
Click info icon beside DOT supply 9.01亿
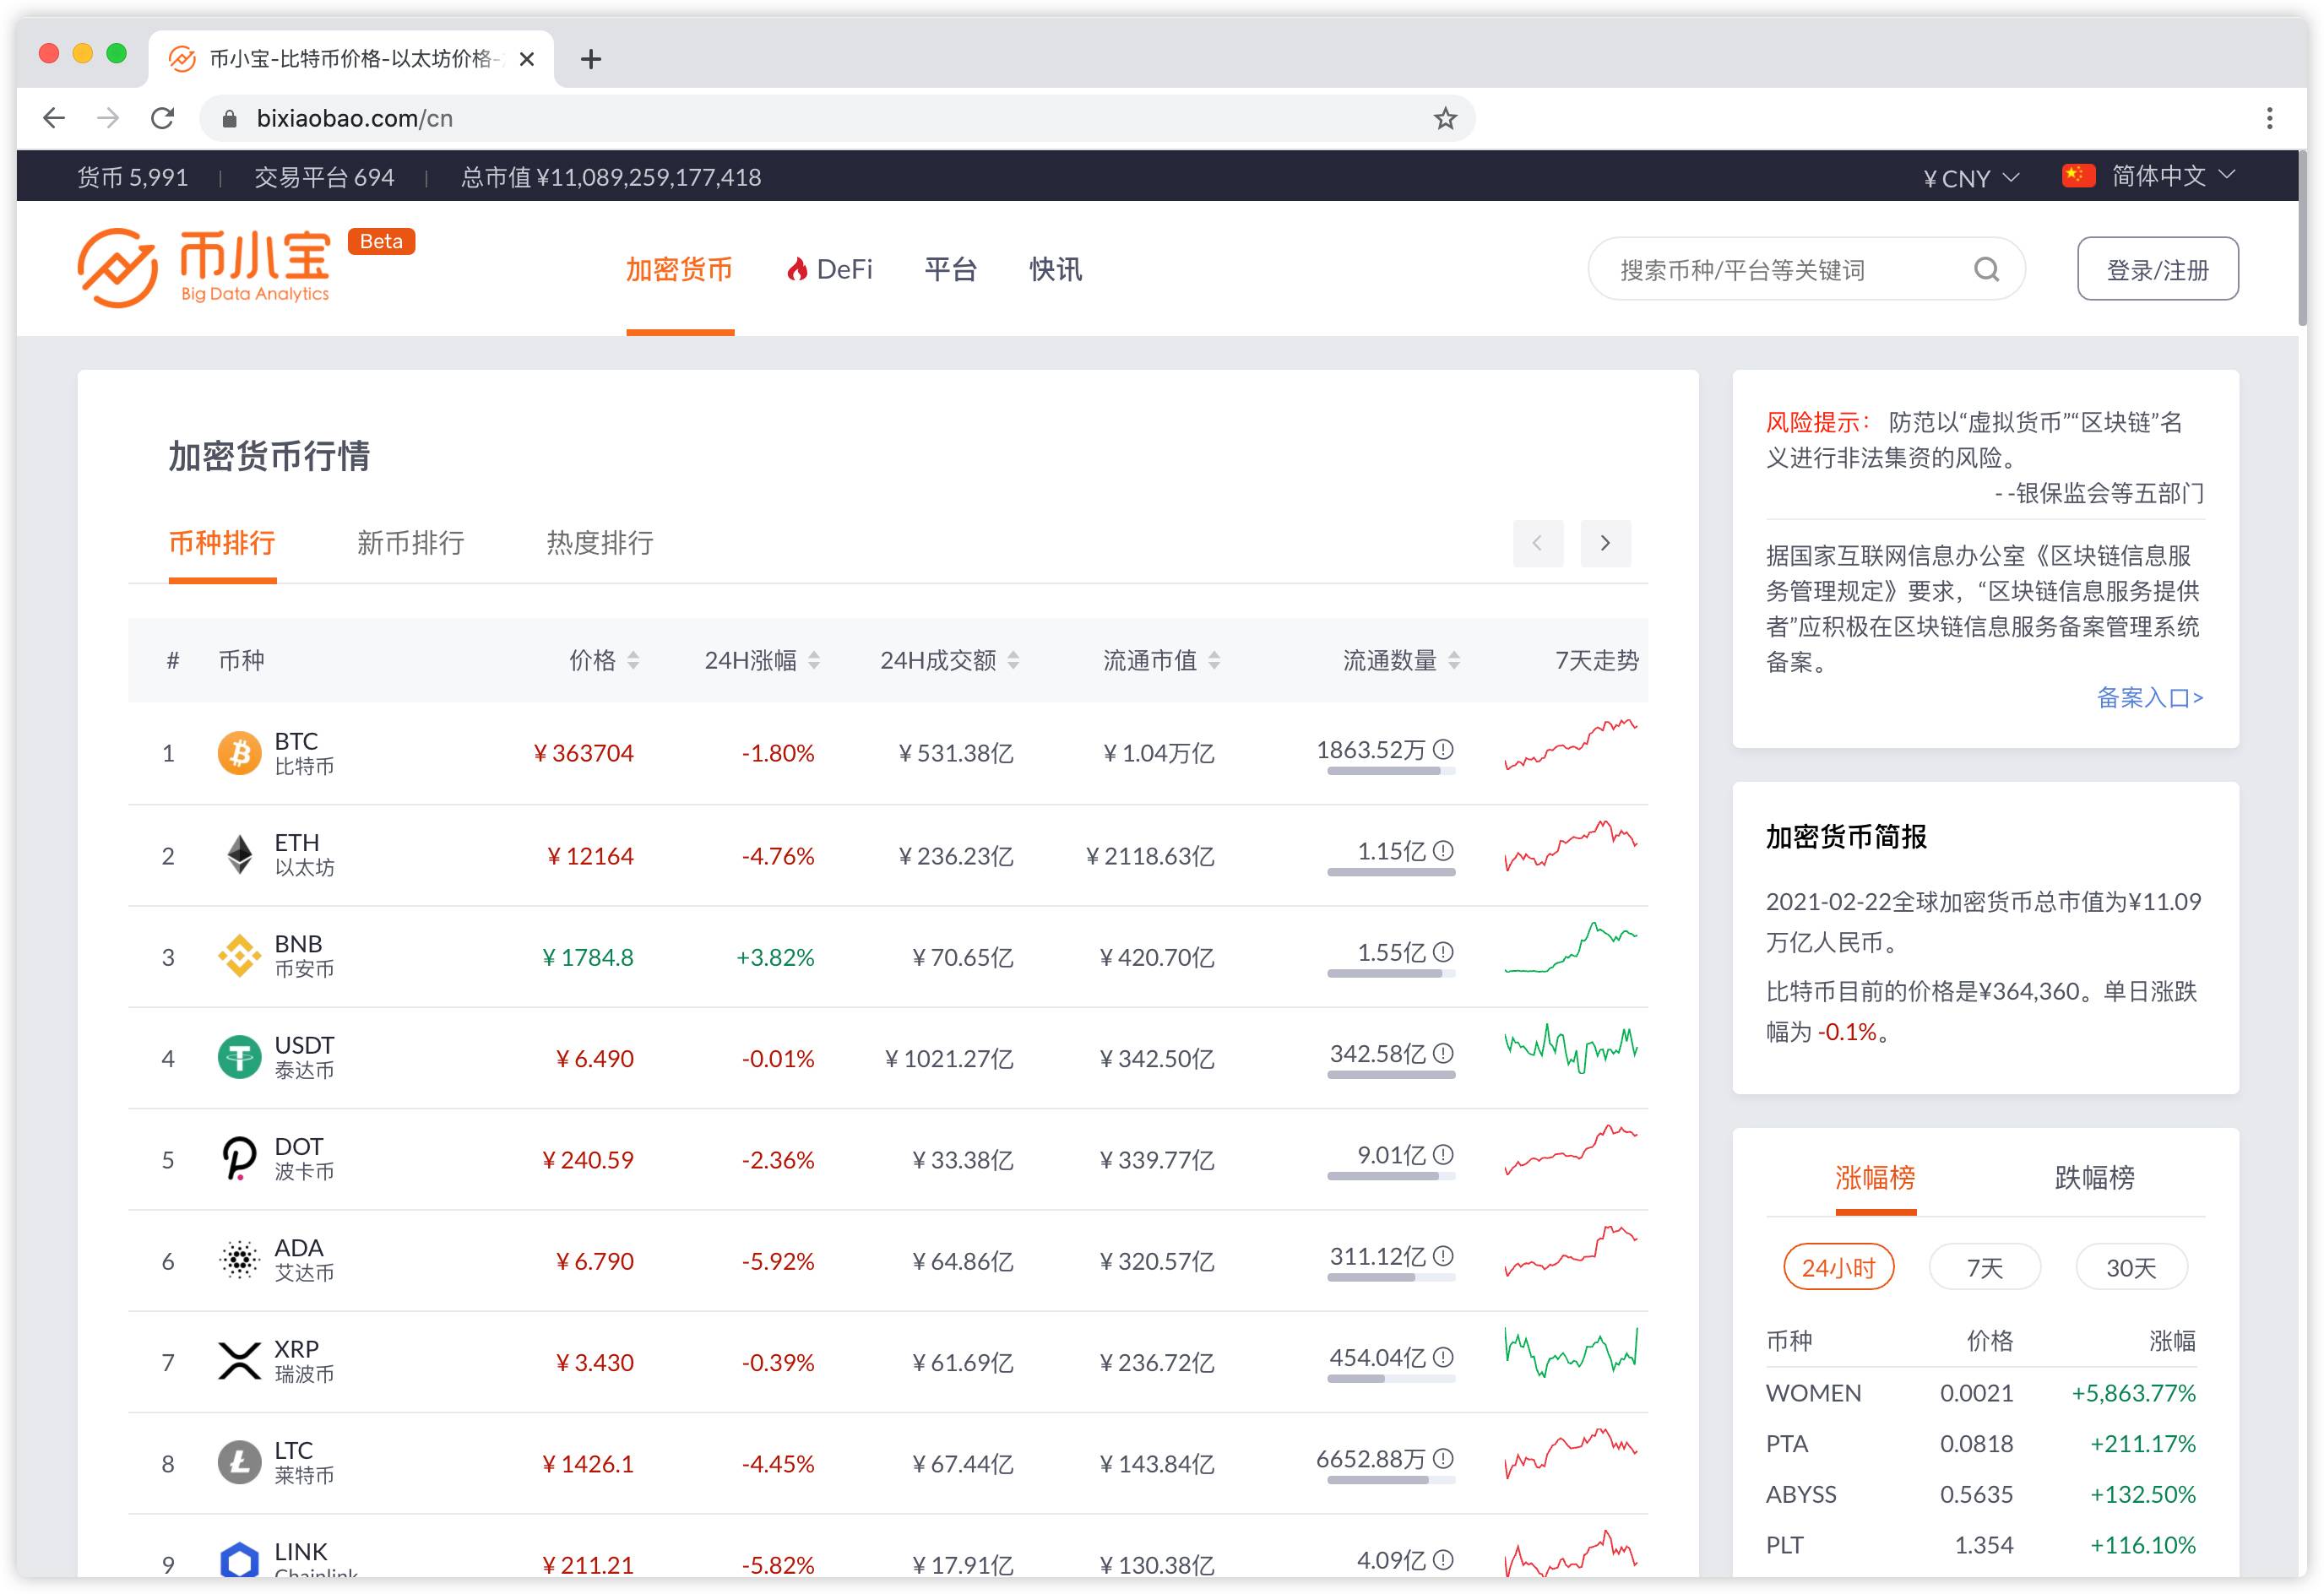point(1443,1154)
